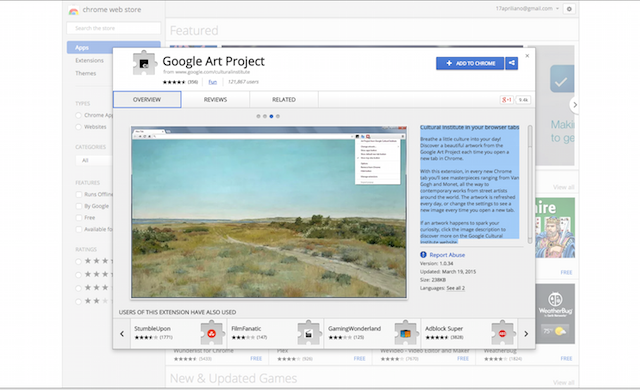Click the Report Abuse info icon
Image resolution: width=640 pixels, height=390 pixels.
click(x=423, y=255)
